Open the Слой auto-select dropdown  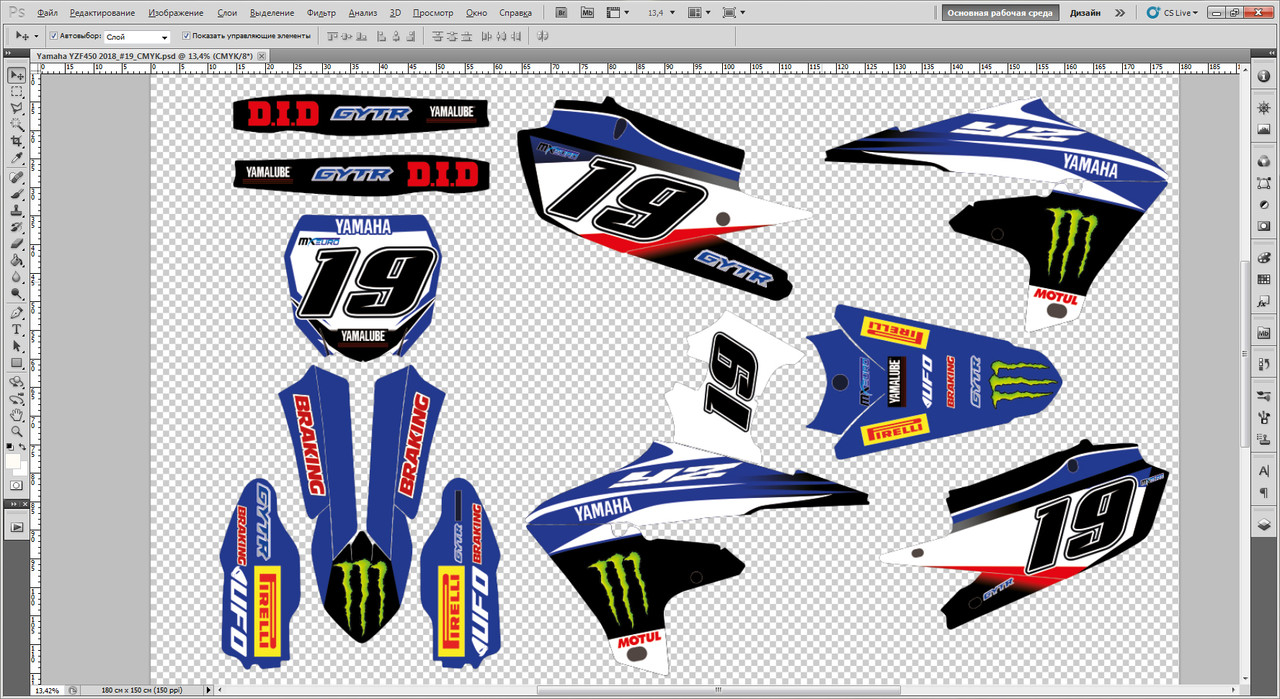coord(138,36)
